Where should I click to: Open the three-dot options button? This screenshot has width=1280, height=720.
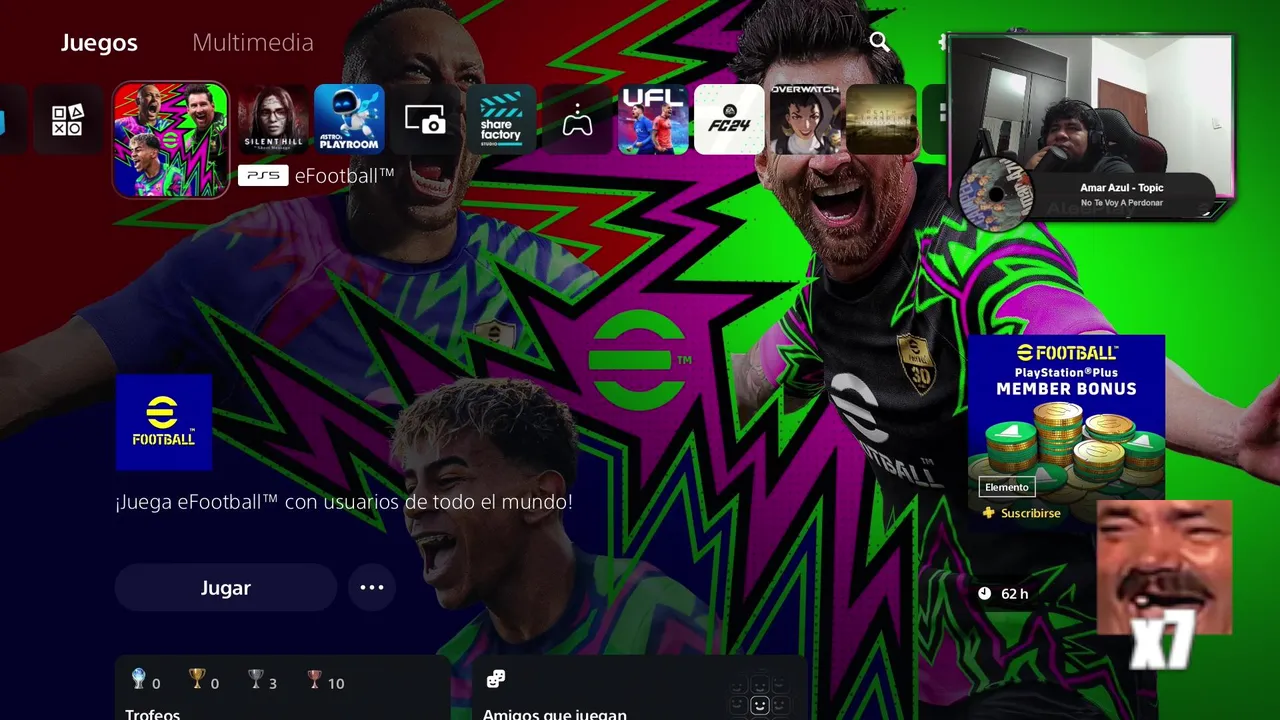click(372, 588)
